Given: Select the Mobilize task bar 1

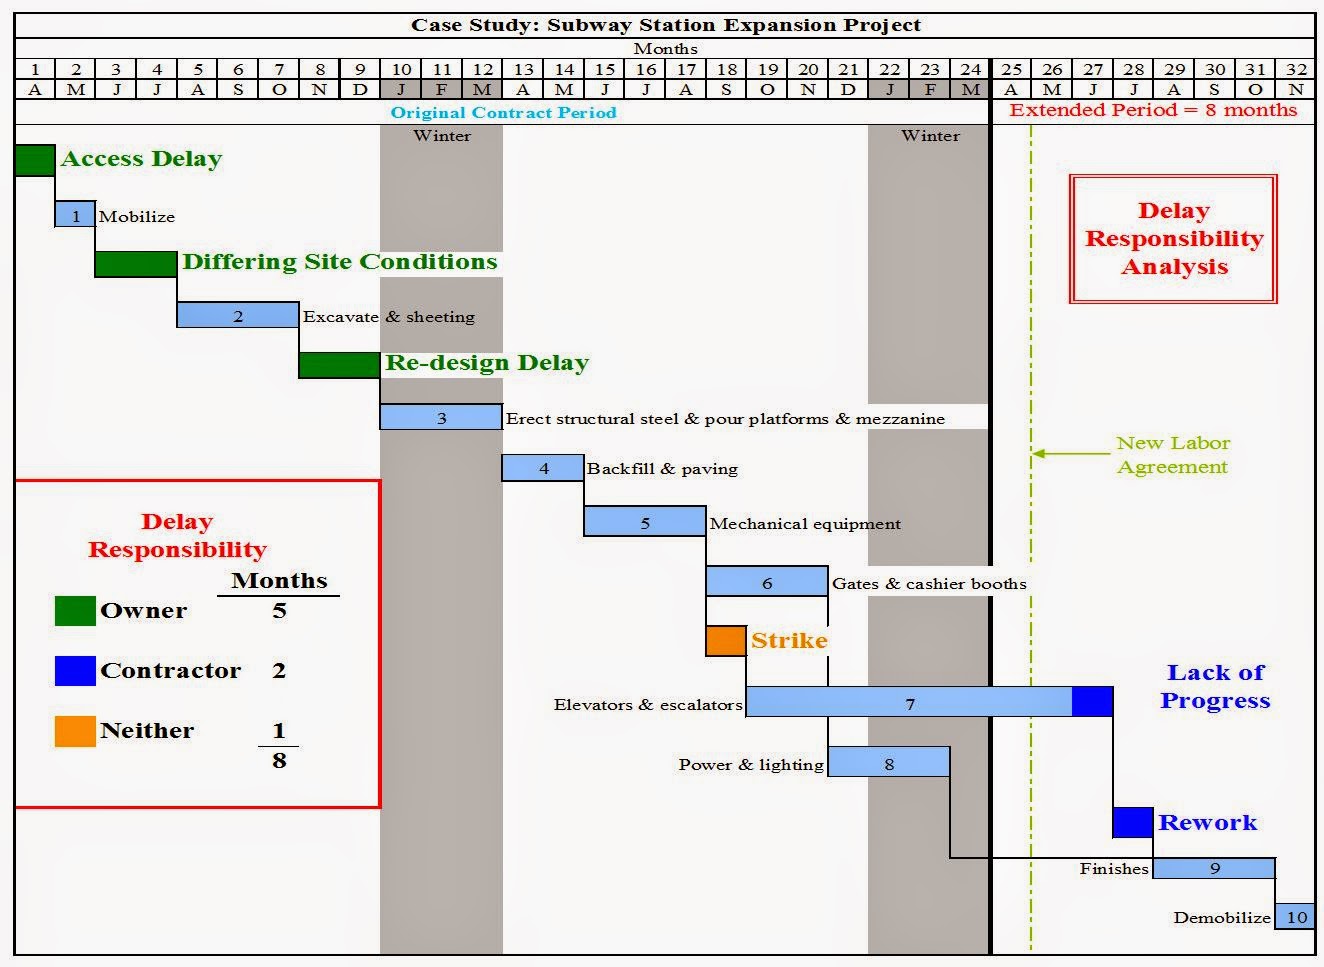Looking at the screenshot, I should click(73, 216).
